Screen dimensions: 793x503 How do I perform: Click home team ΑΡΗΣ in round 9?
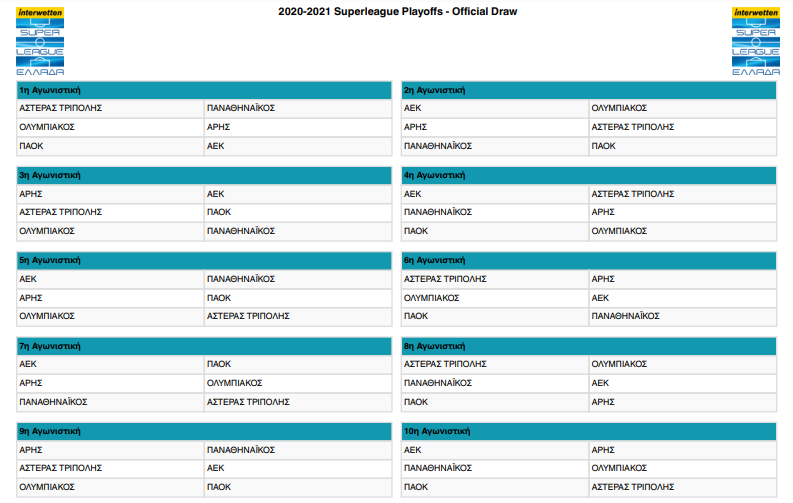point(31,450)
